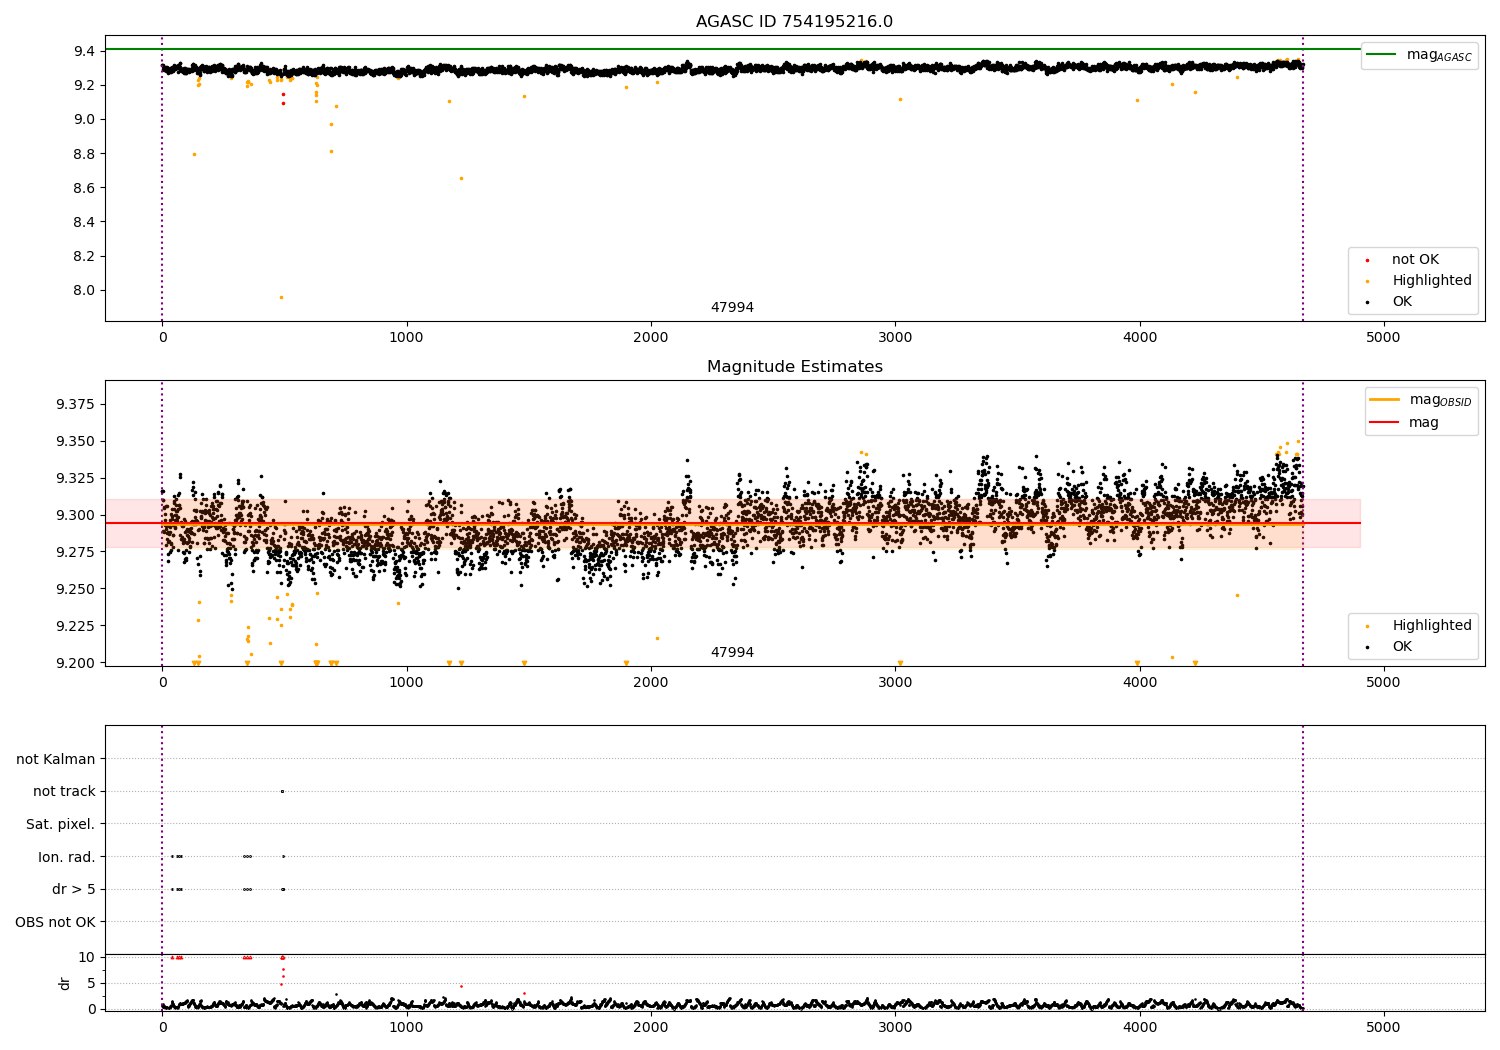The image size is (1500, 1050).
Task: Select orange mag OBSID legend line swatch
Action: coord(1385,400)
